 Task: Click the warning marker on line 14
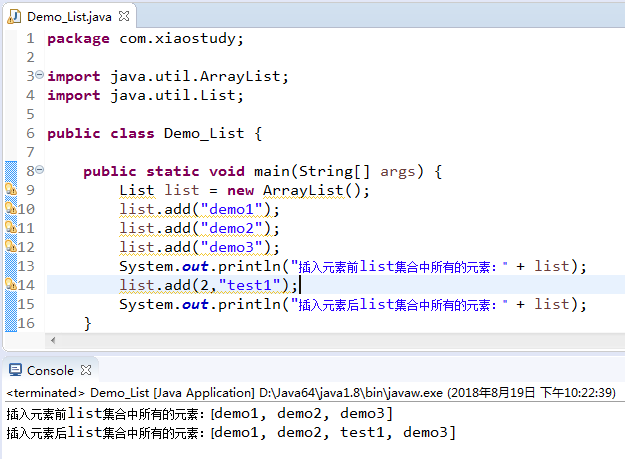(x=11, y=284)
